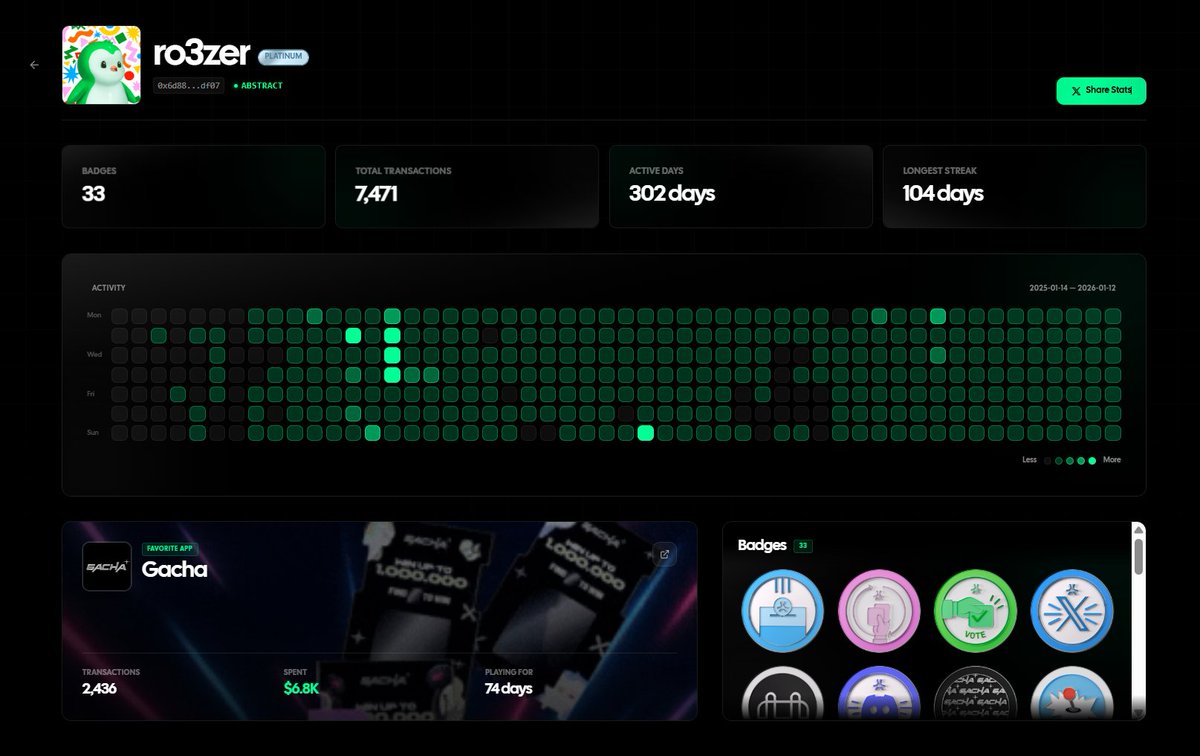Click the ro3zer username heading
Screen dimensions: 1200x756
coord(202,55)
